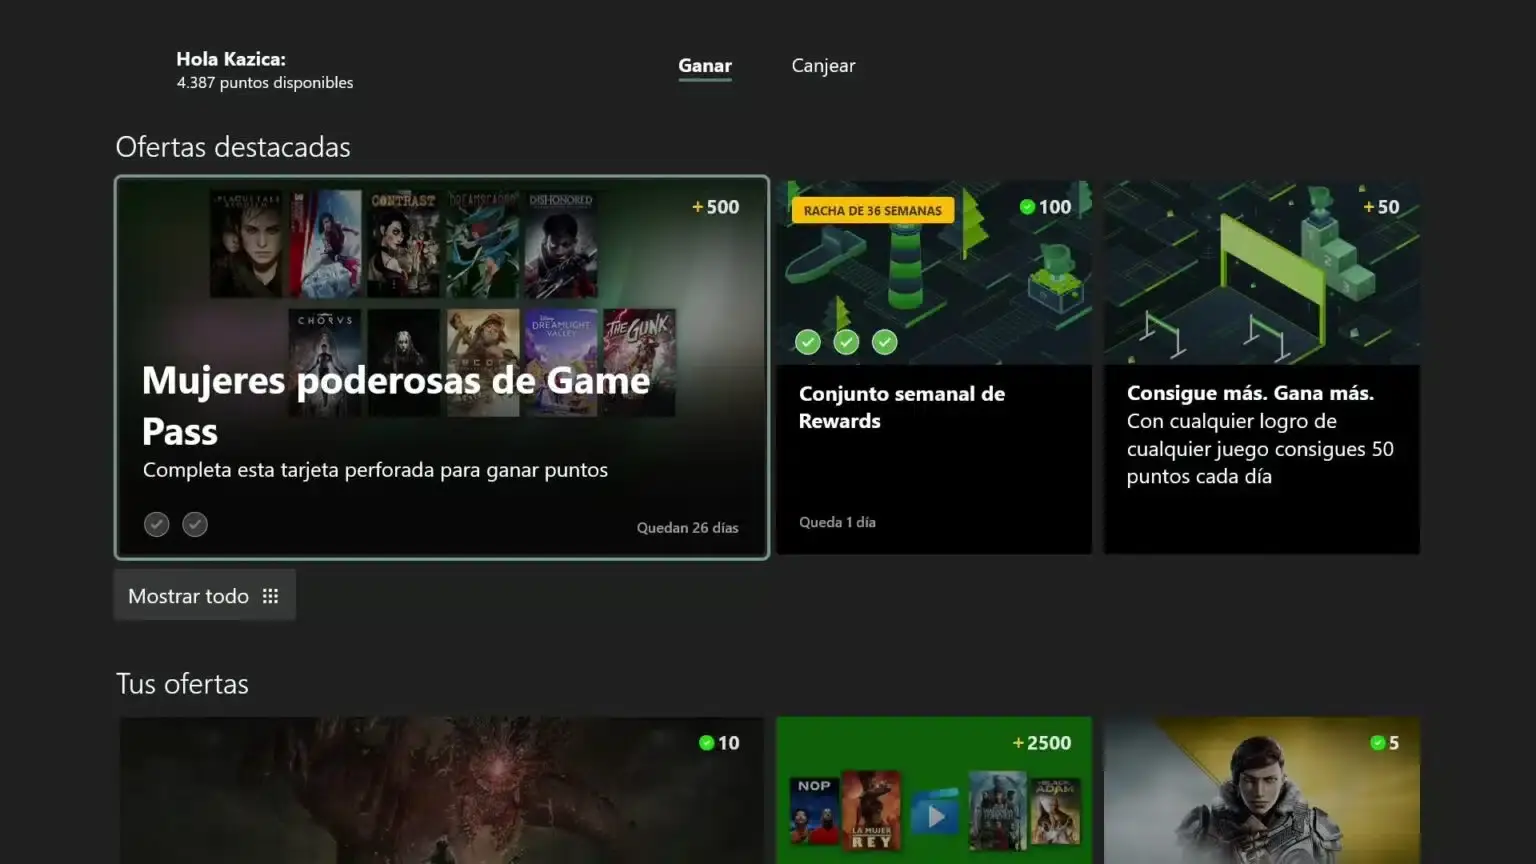
Task: Click Tus ofertas heading
Action: click(x=182, y=684)
